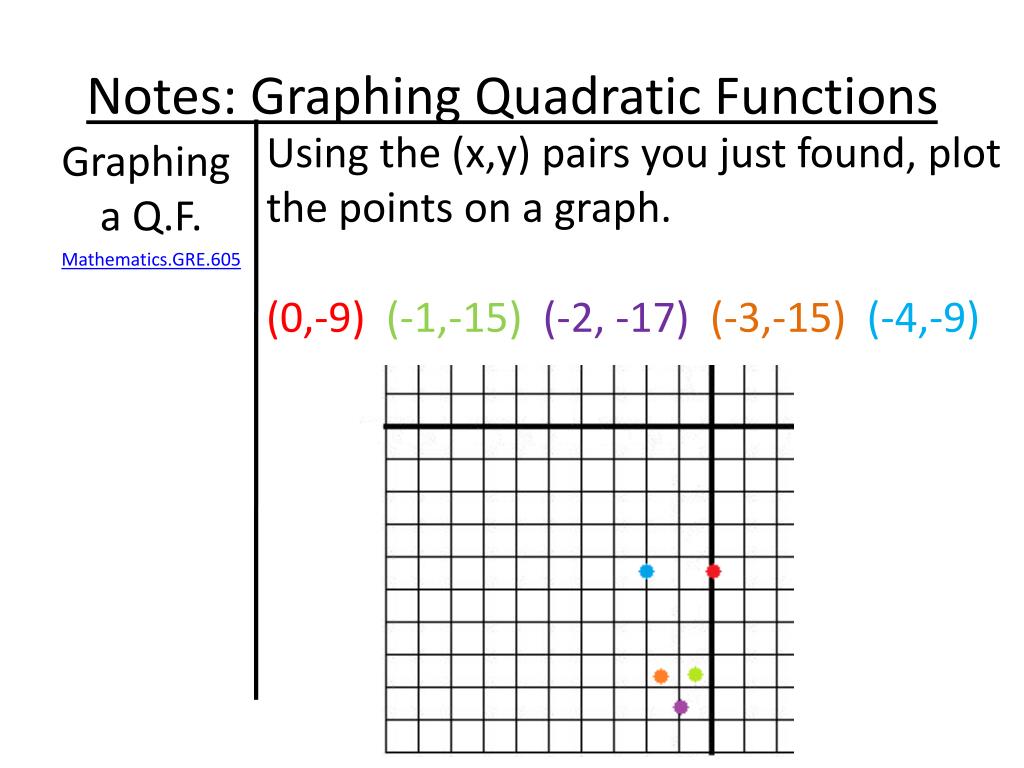Click the bold horizontal x-axis on the graph
Image resolution: width=1024 pixels, height=768 pixels.
pyautogui.click(x=550, y=427)
